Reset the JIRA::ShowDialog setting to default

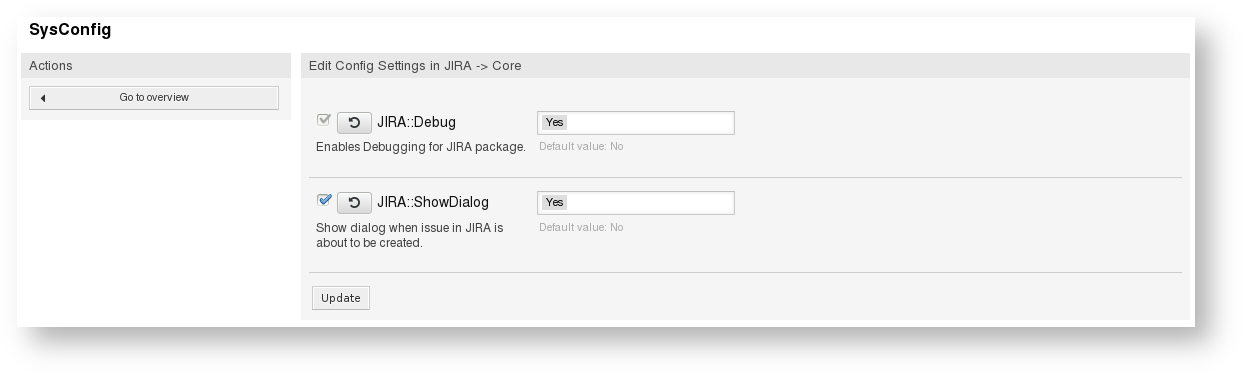pyautogui.click(x=354, y=202)
